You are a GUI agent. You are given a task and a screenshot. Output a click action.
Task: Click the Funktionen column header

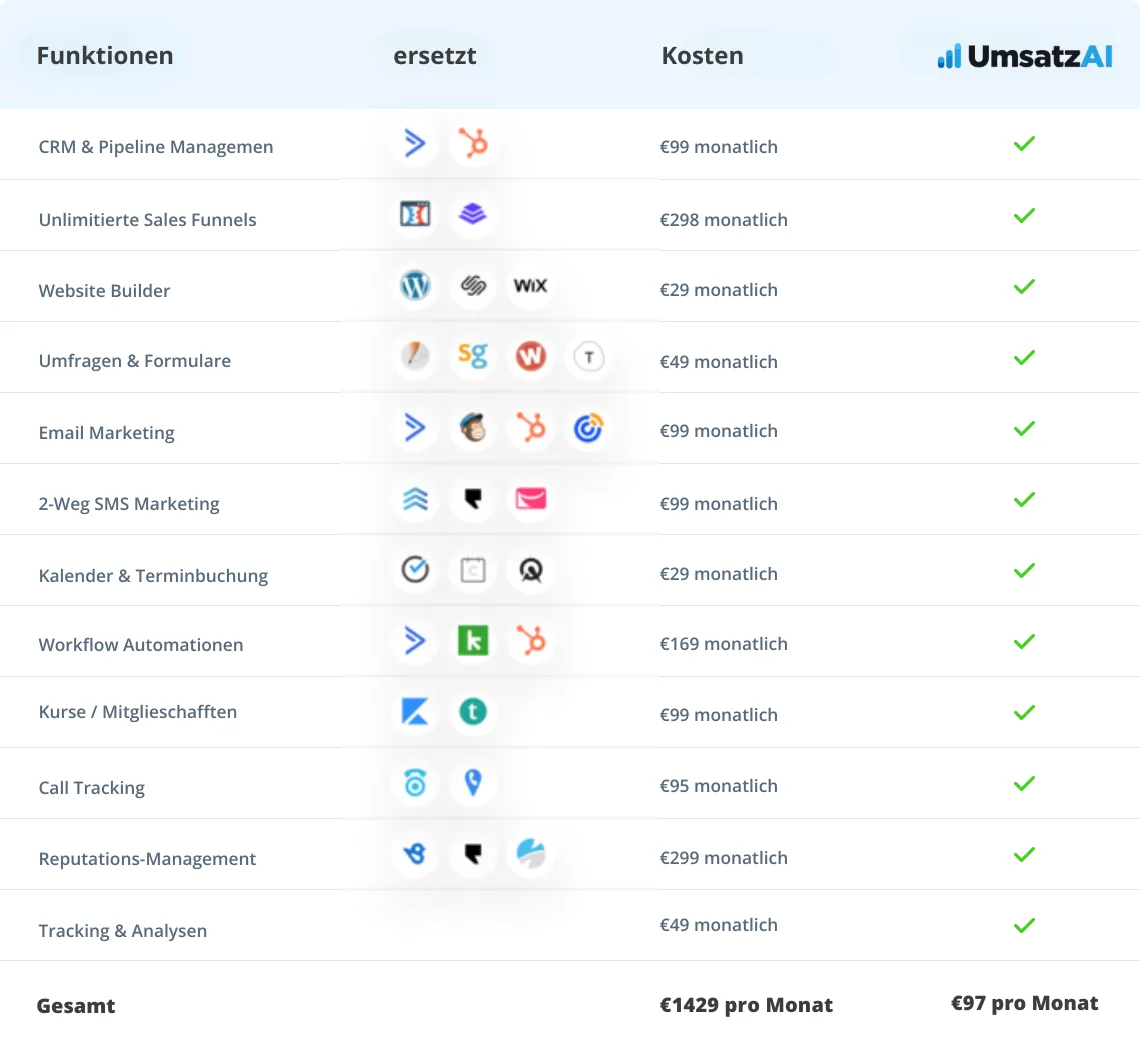[x=105, y=56]
